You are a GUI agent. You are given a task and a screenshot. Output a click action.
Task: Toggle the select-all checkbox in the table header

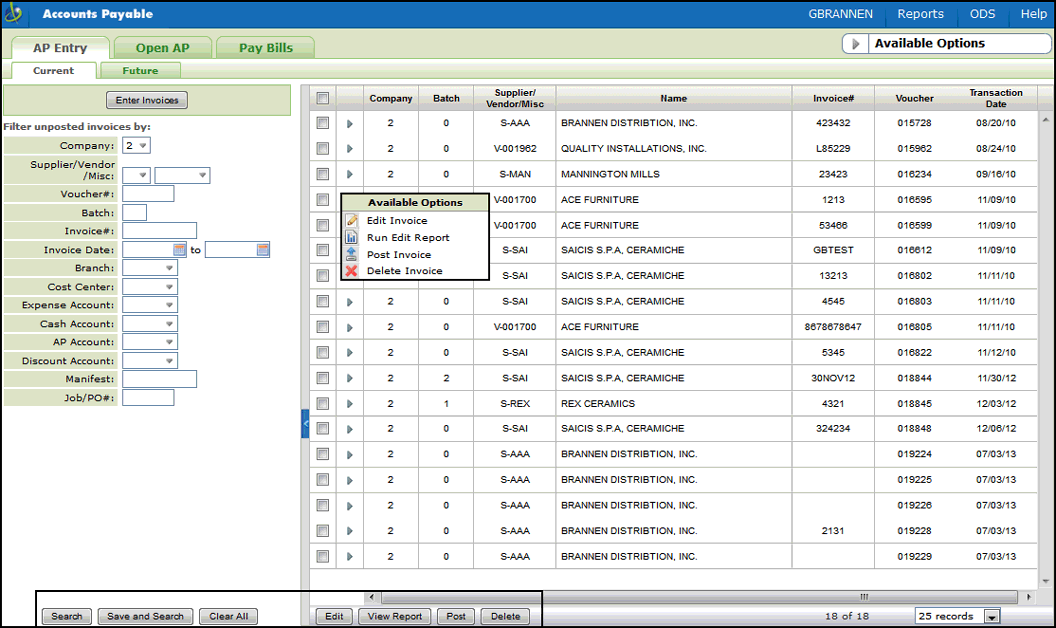point(322,98)
